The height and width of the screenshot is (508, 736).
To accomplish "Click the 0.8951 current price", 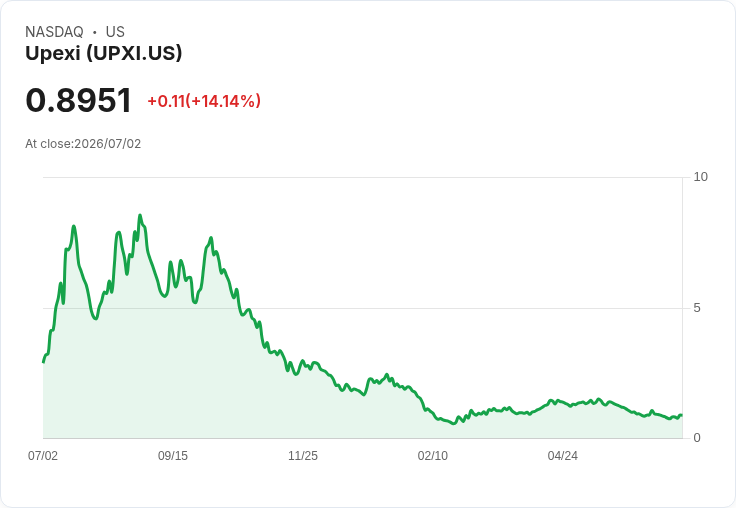I will [78, 100].
